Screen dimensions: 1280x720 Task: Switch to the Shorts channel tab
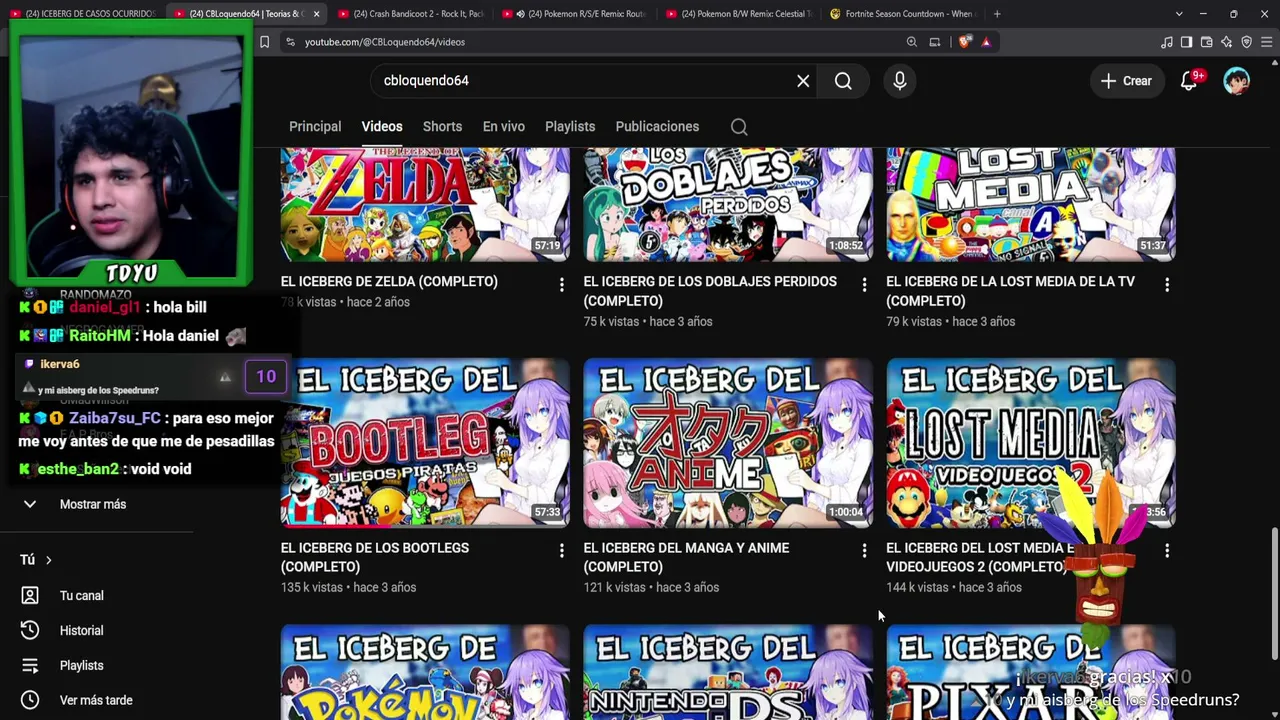(x=442, y=127)
